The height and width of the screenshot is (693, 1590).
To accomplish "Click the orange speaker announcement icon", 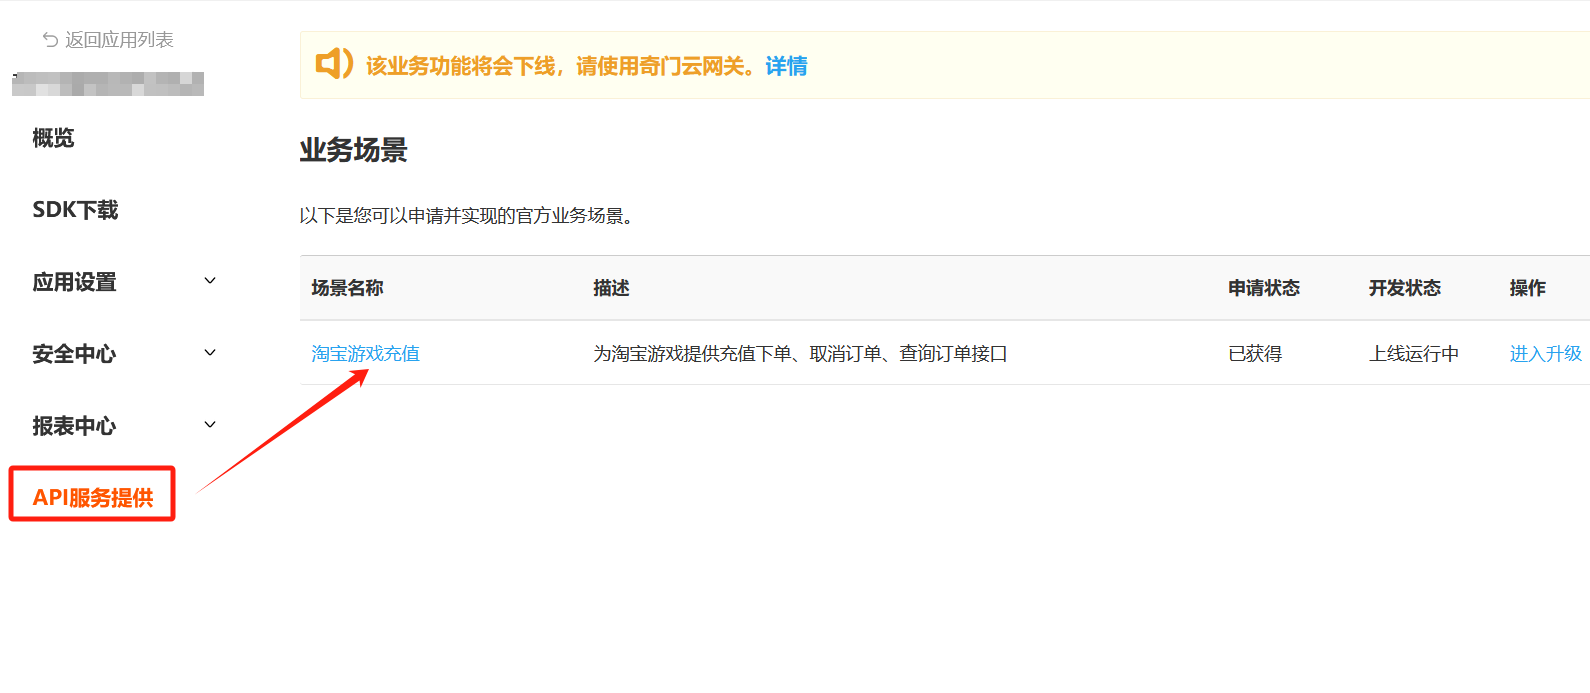I will 334,64.
